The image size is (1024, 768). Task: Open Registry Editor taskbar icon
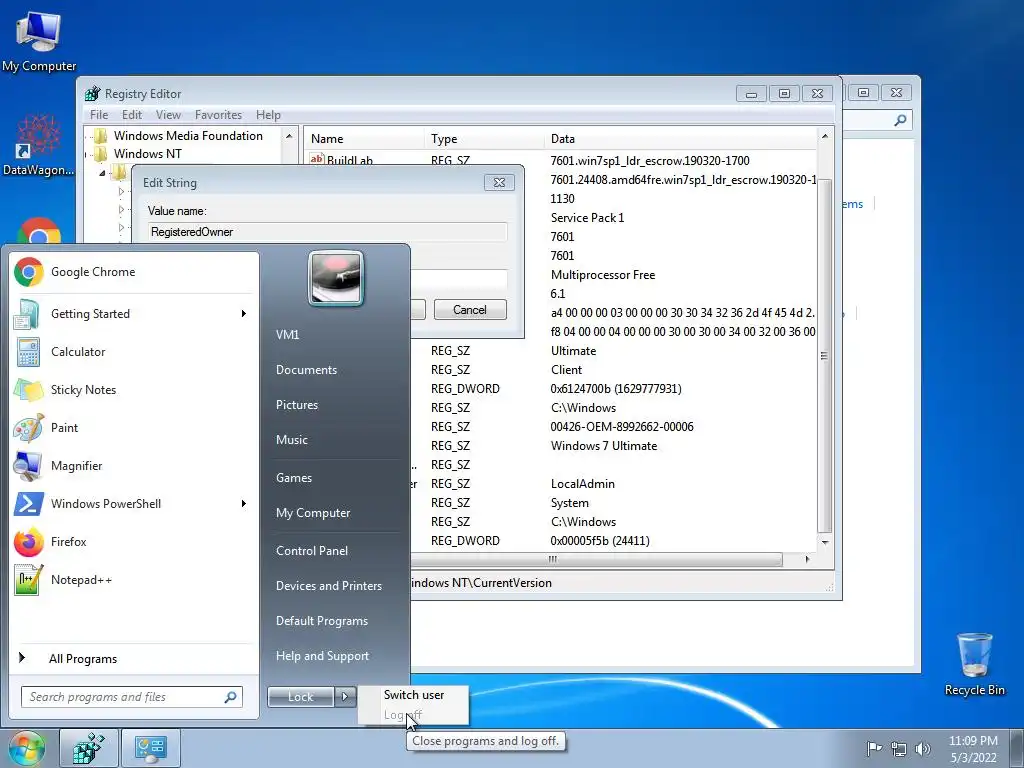[x=89, y=748]
